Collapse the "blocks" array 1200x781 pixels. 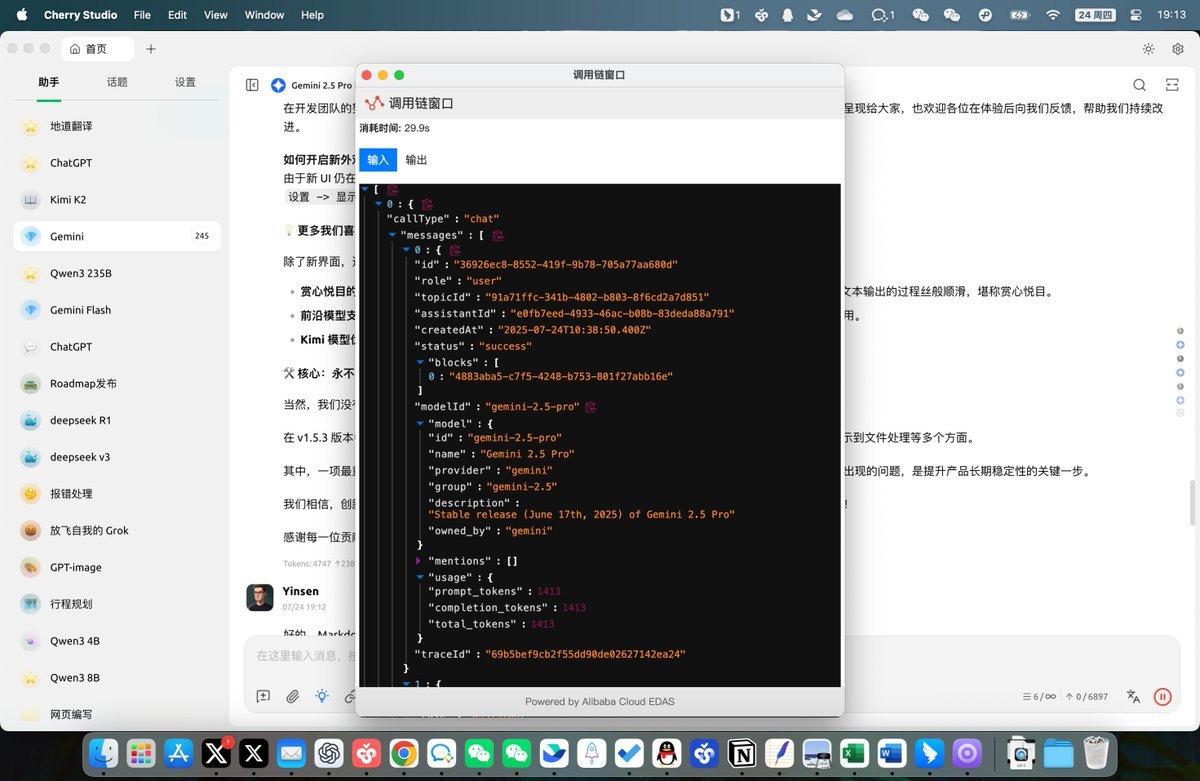[x=420, y=361]
